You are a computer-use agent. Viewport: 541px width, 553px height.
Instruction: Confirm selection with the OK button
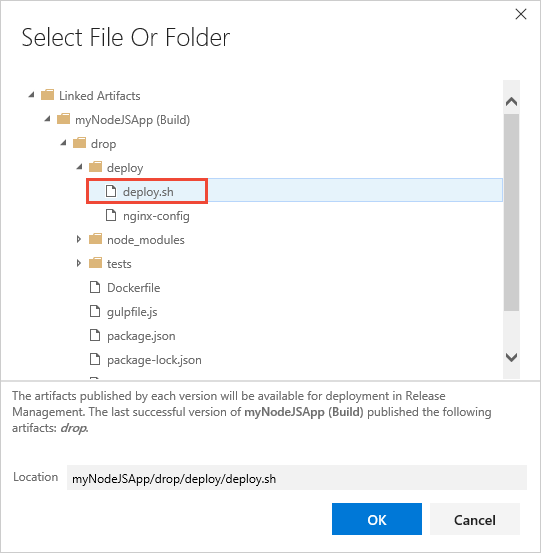coord(377,519)
